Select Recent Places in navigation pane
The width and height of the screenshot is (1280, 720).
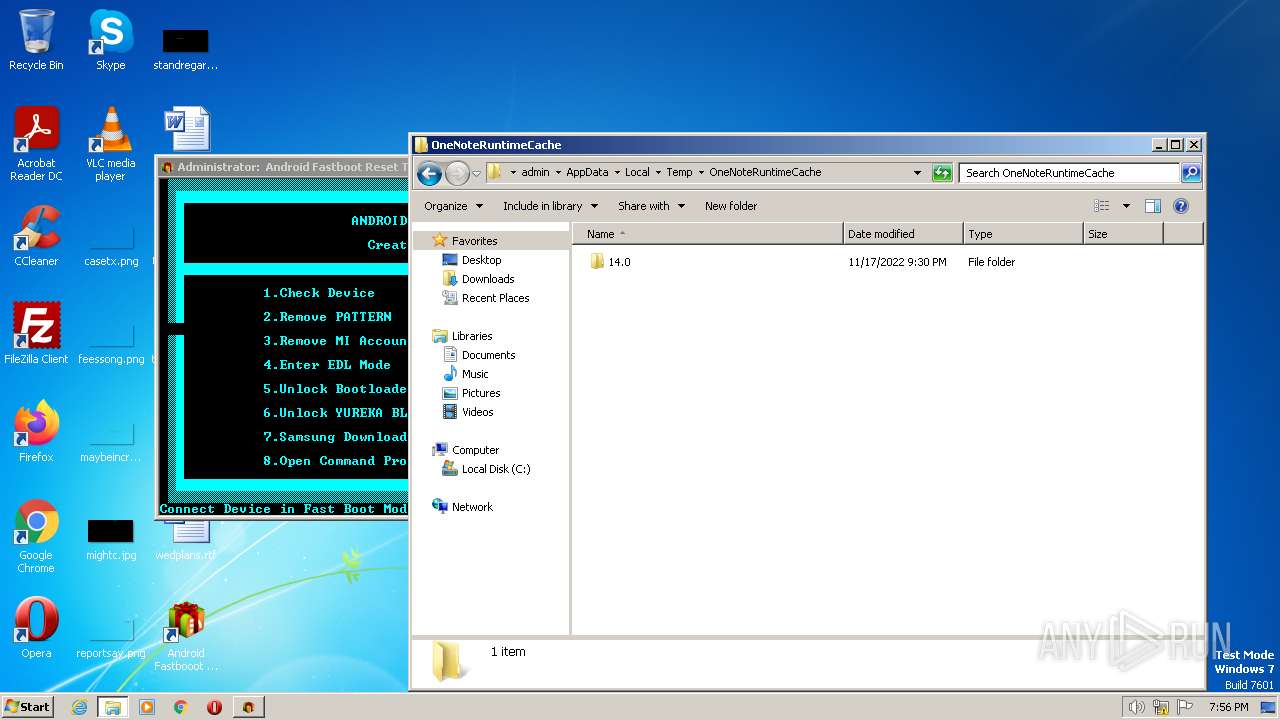coord(495,298)
